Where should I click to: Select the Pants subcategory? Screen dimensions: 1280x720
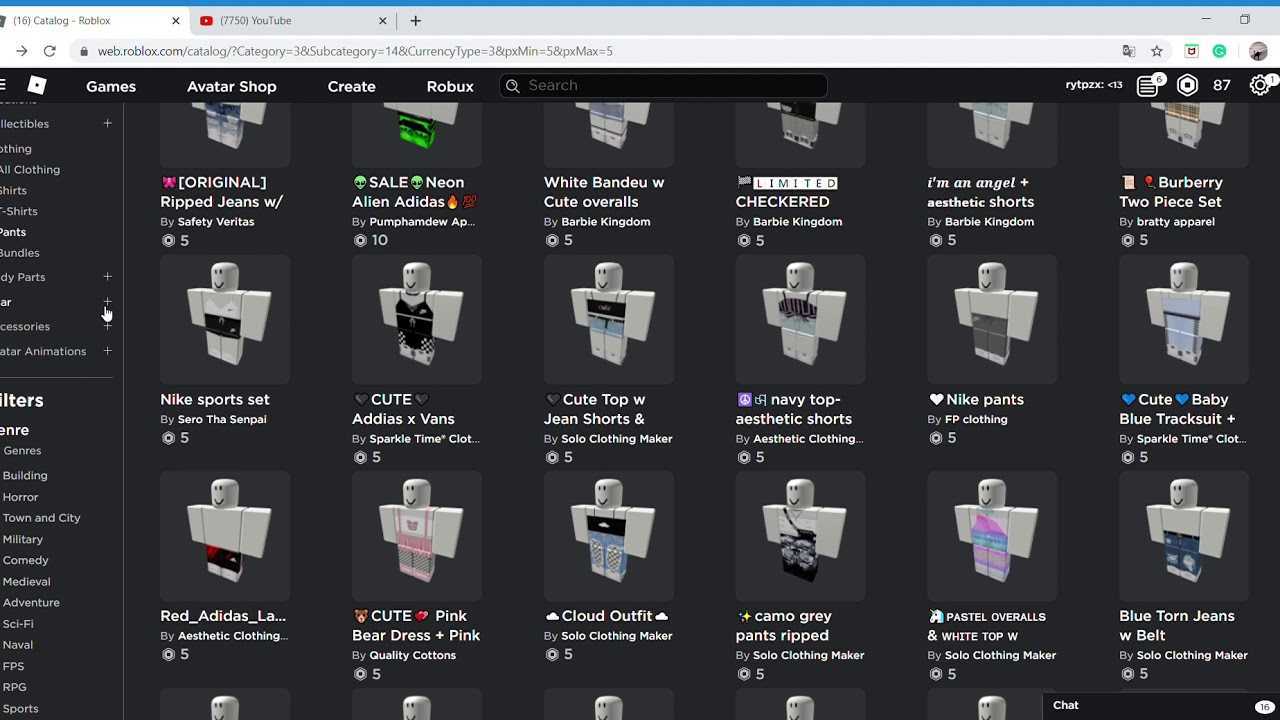point(13,232)
